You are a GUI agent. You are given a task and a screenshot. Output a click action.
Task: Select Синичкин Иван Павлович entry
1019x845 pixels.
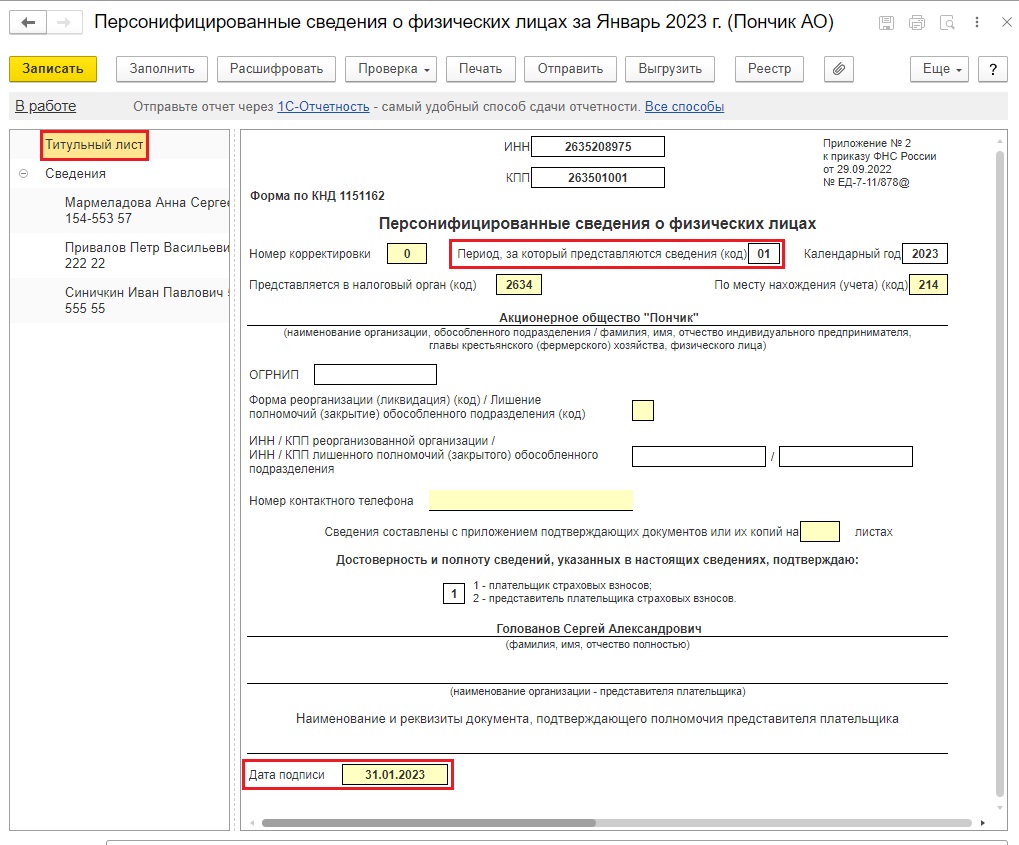pyautogui.click(x=146, y=300)
